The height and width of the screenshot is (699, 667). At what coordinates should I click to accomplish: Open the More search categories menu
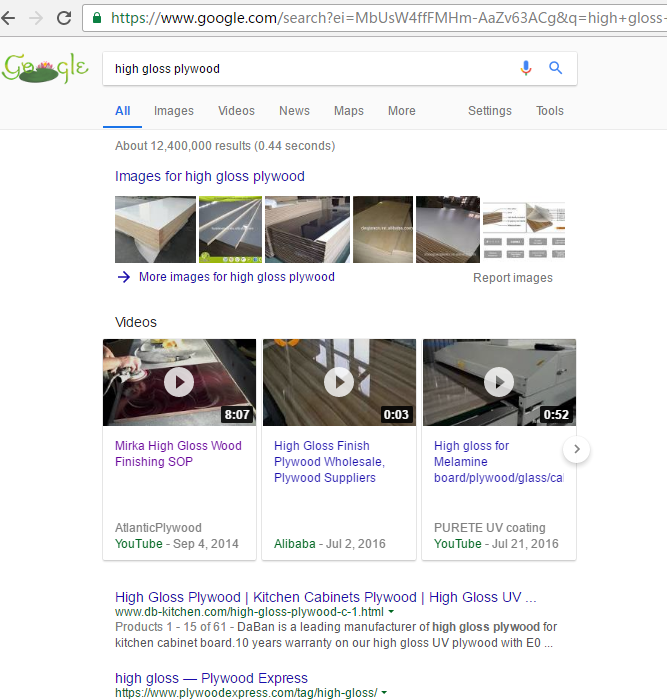pos(402,111)
